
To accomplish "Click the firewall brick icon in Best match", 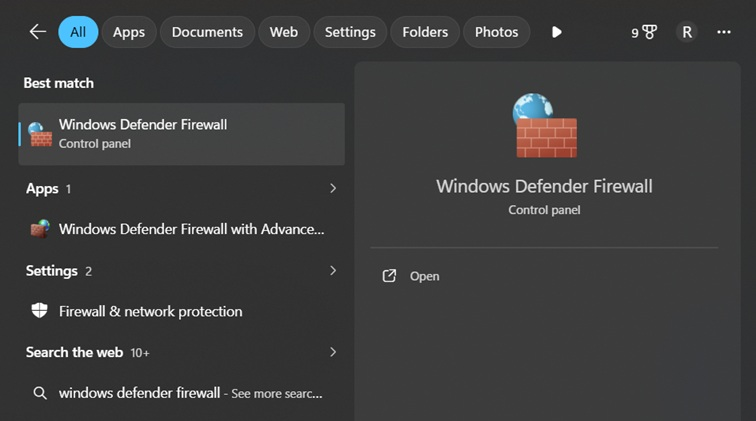I will 40,134.
